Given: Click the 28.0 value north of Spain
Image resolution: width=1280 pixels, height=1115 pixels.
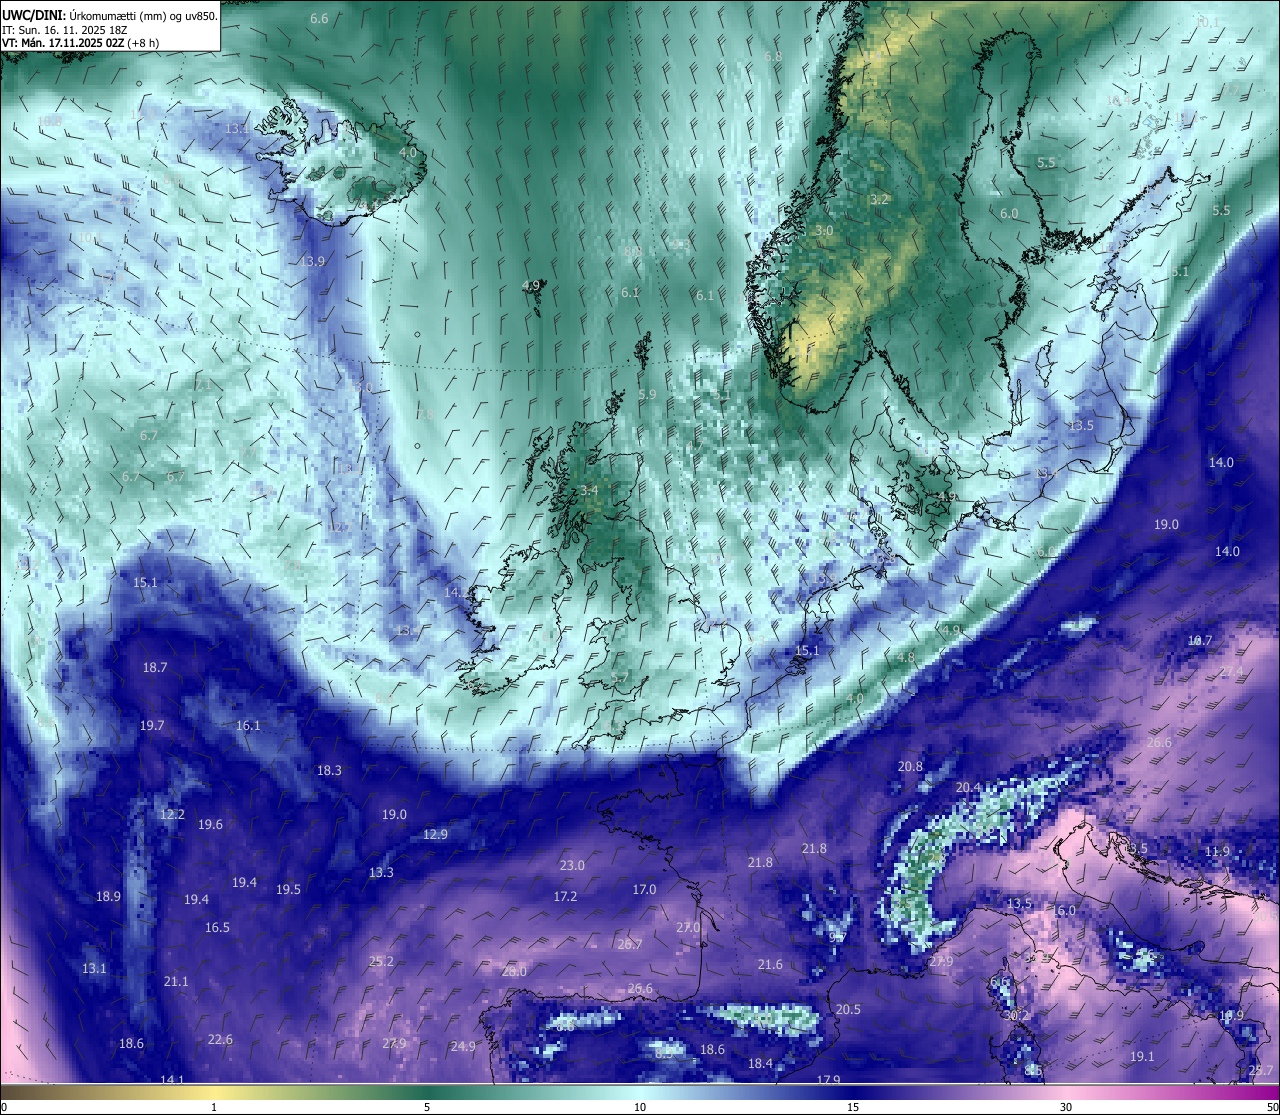Looking at the screenshot, I should click(x=514, y=972).
